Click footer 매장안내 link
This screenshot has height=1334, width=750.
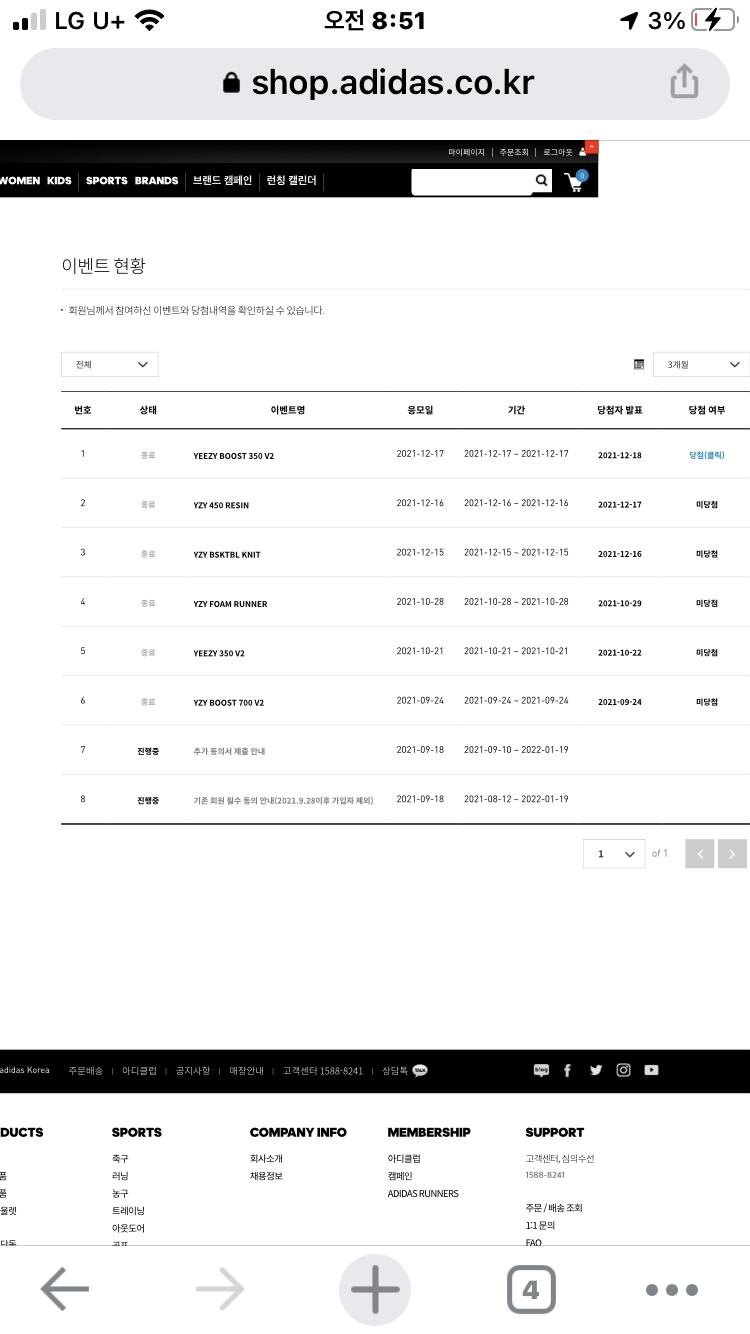[246, 1070]
